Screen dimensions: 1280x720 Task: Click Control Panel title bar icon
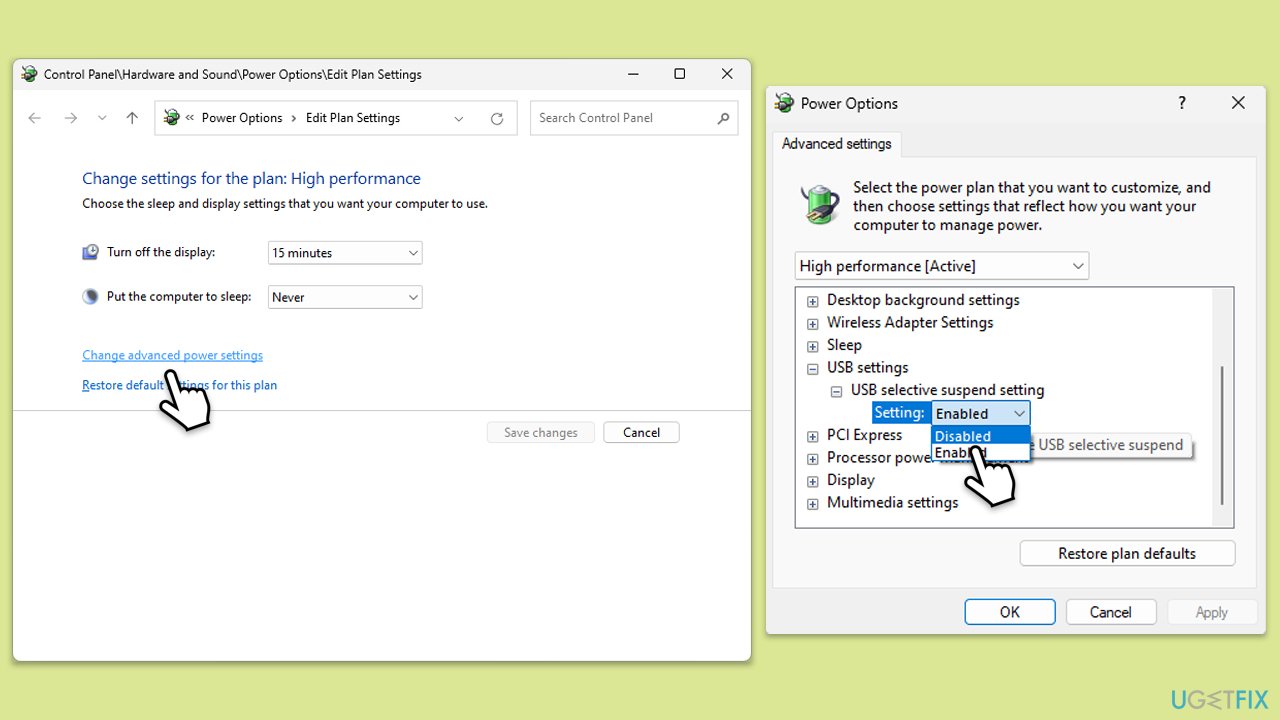tap(29, 74)
